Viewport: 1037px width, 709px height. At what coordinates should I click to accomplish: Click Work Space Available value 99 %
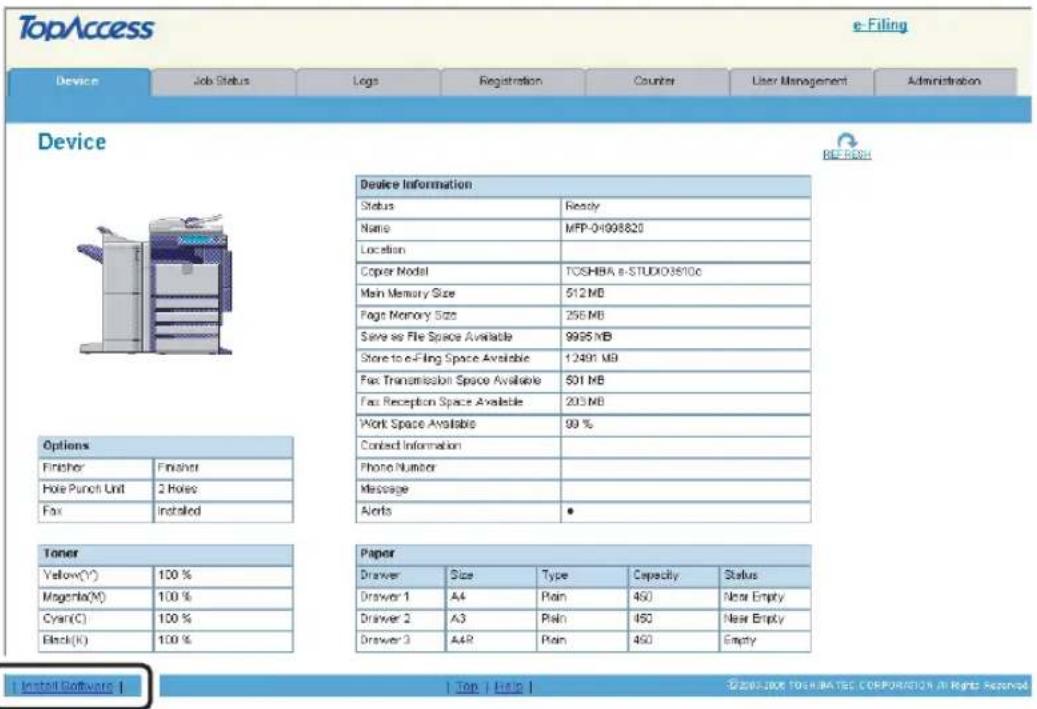(x=579, y=424)
